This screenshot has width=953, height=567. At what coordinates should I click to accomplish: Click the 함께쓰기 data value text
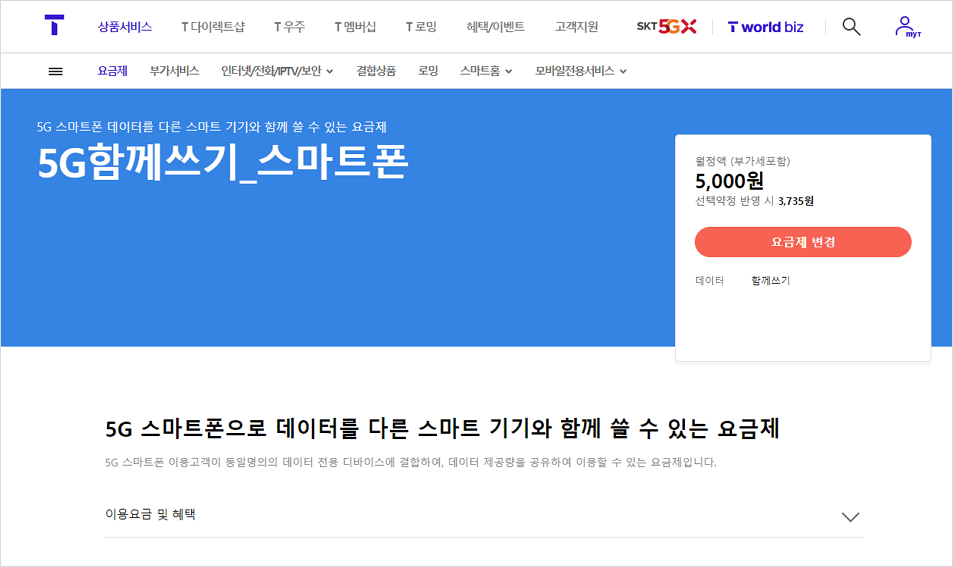point(771,281)
